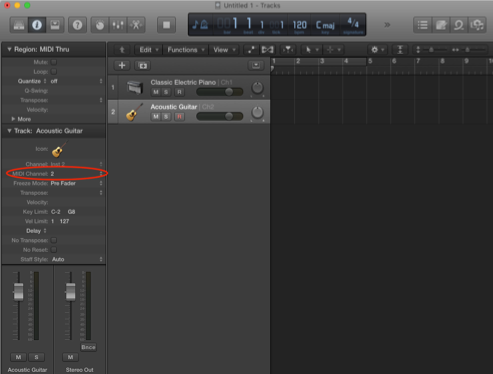The height and width of the screenshot is (374, 493).
Task: Mute the Classic Electric Piano track
Action: click(x=156, y=92)
